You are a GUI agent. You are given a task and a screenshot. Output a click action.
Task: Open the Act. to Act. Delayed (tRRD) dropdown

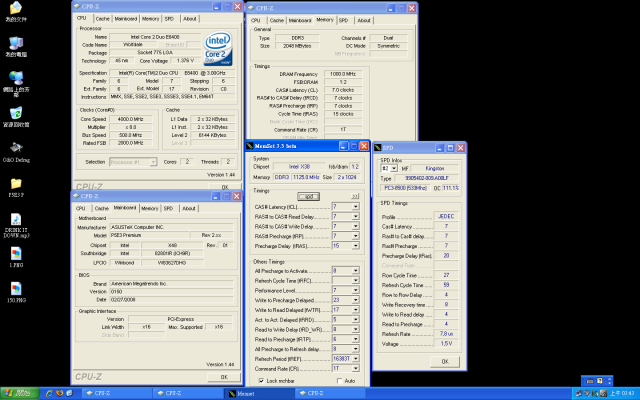pos(355,320)
